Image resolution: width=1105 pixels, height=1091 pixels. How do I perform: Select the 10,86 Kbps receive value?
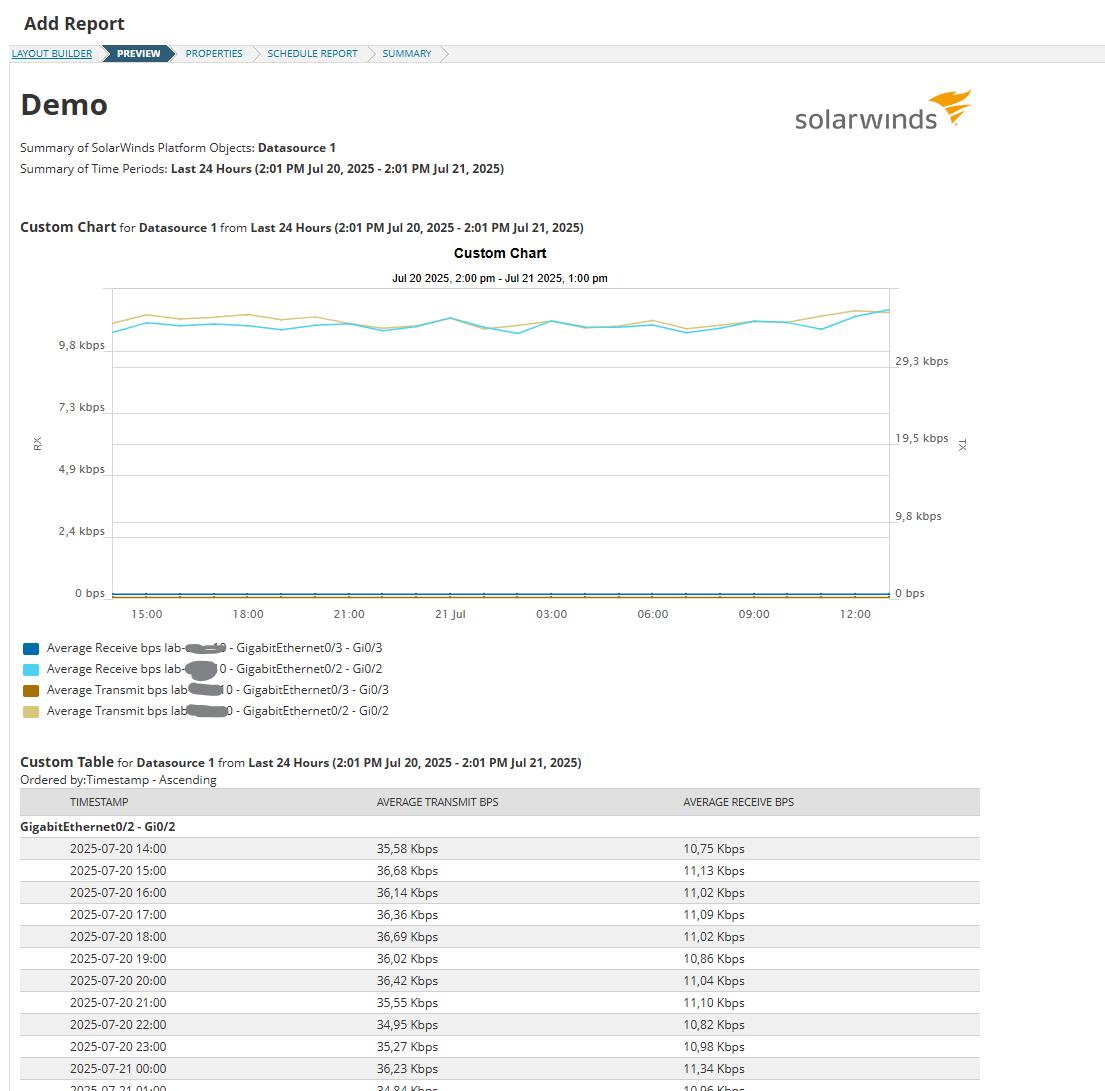(x=713, y=959)
